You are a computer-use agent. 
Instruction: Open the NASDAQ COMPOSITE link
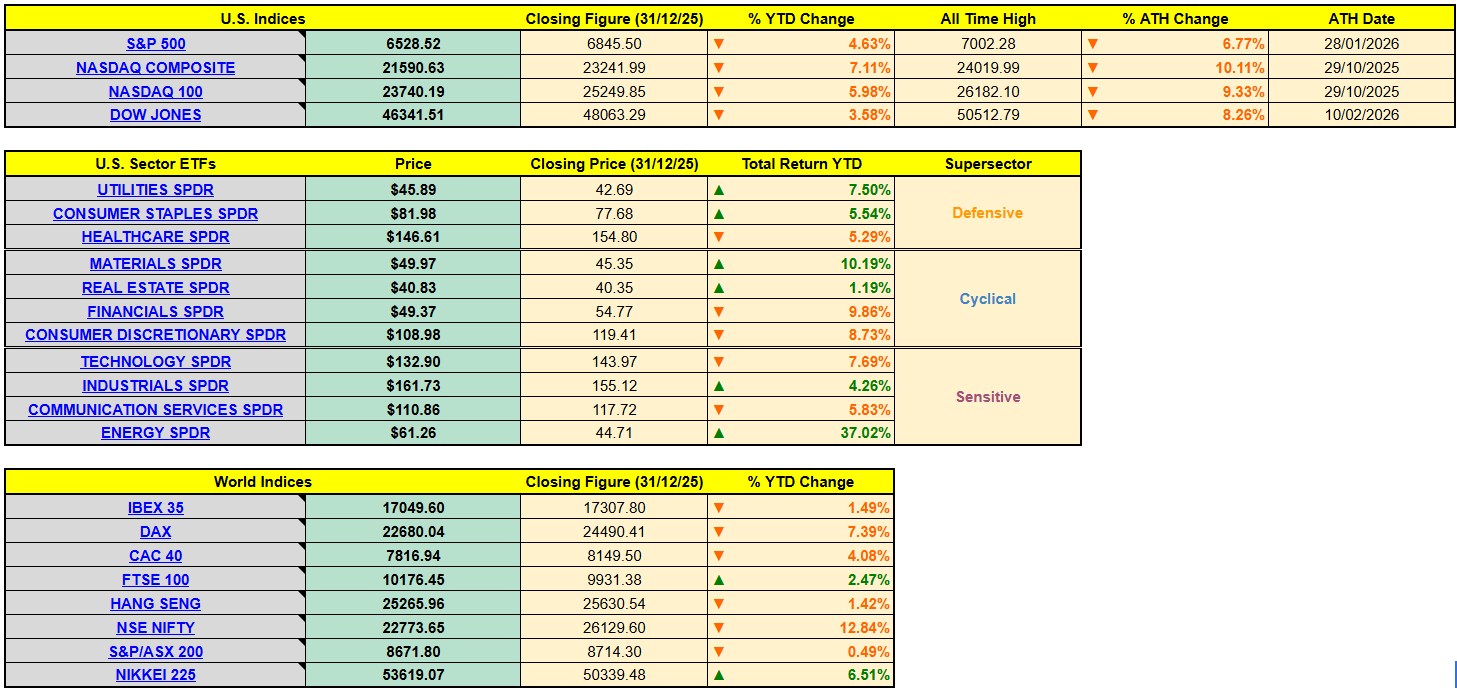click(x=156, y=68)
